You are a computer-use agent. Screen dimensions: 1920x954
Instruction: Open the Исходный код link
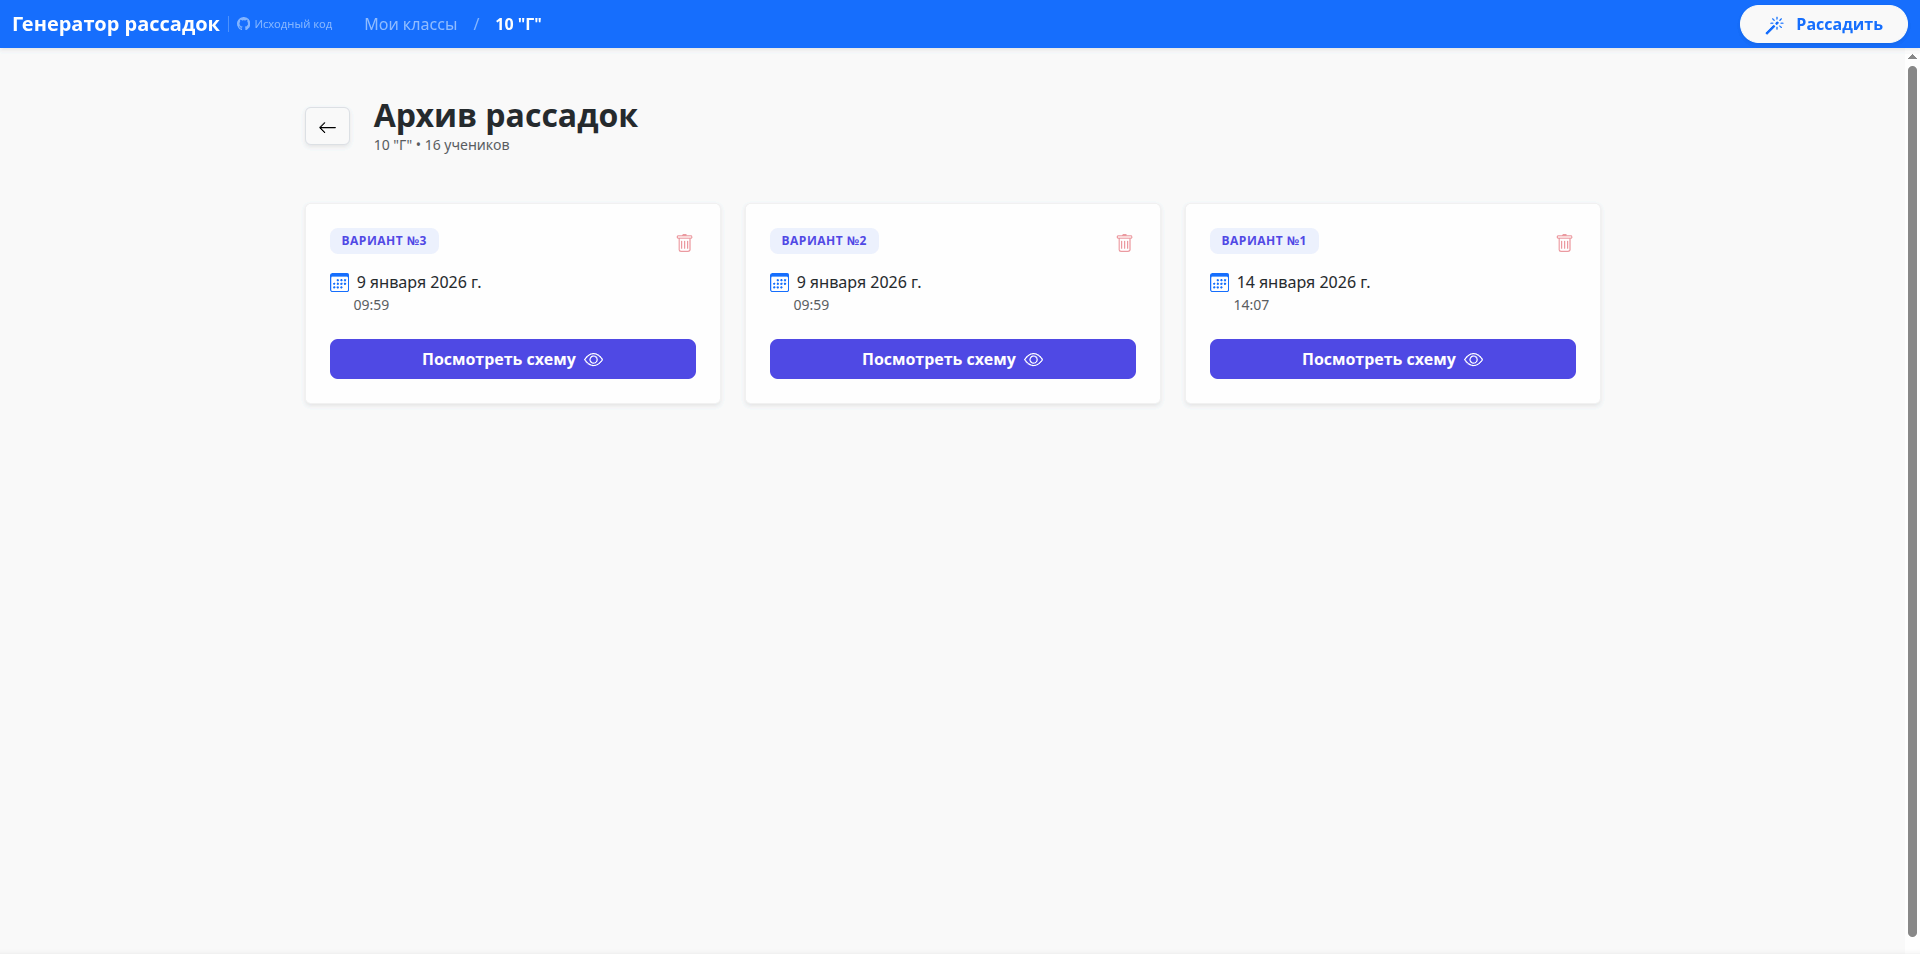pyautogui.click(x=293, y=24)
